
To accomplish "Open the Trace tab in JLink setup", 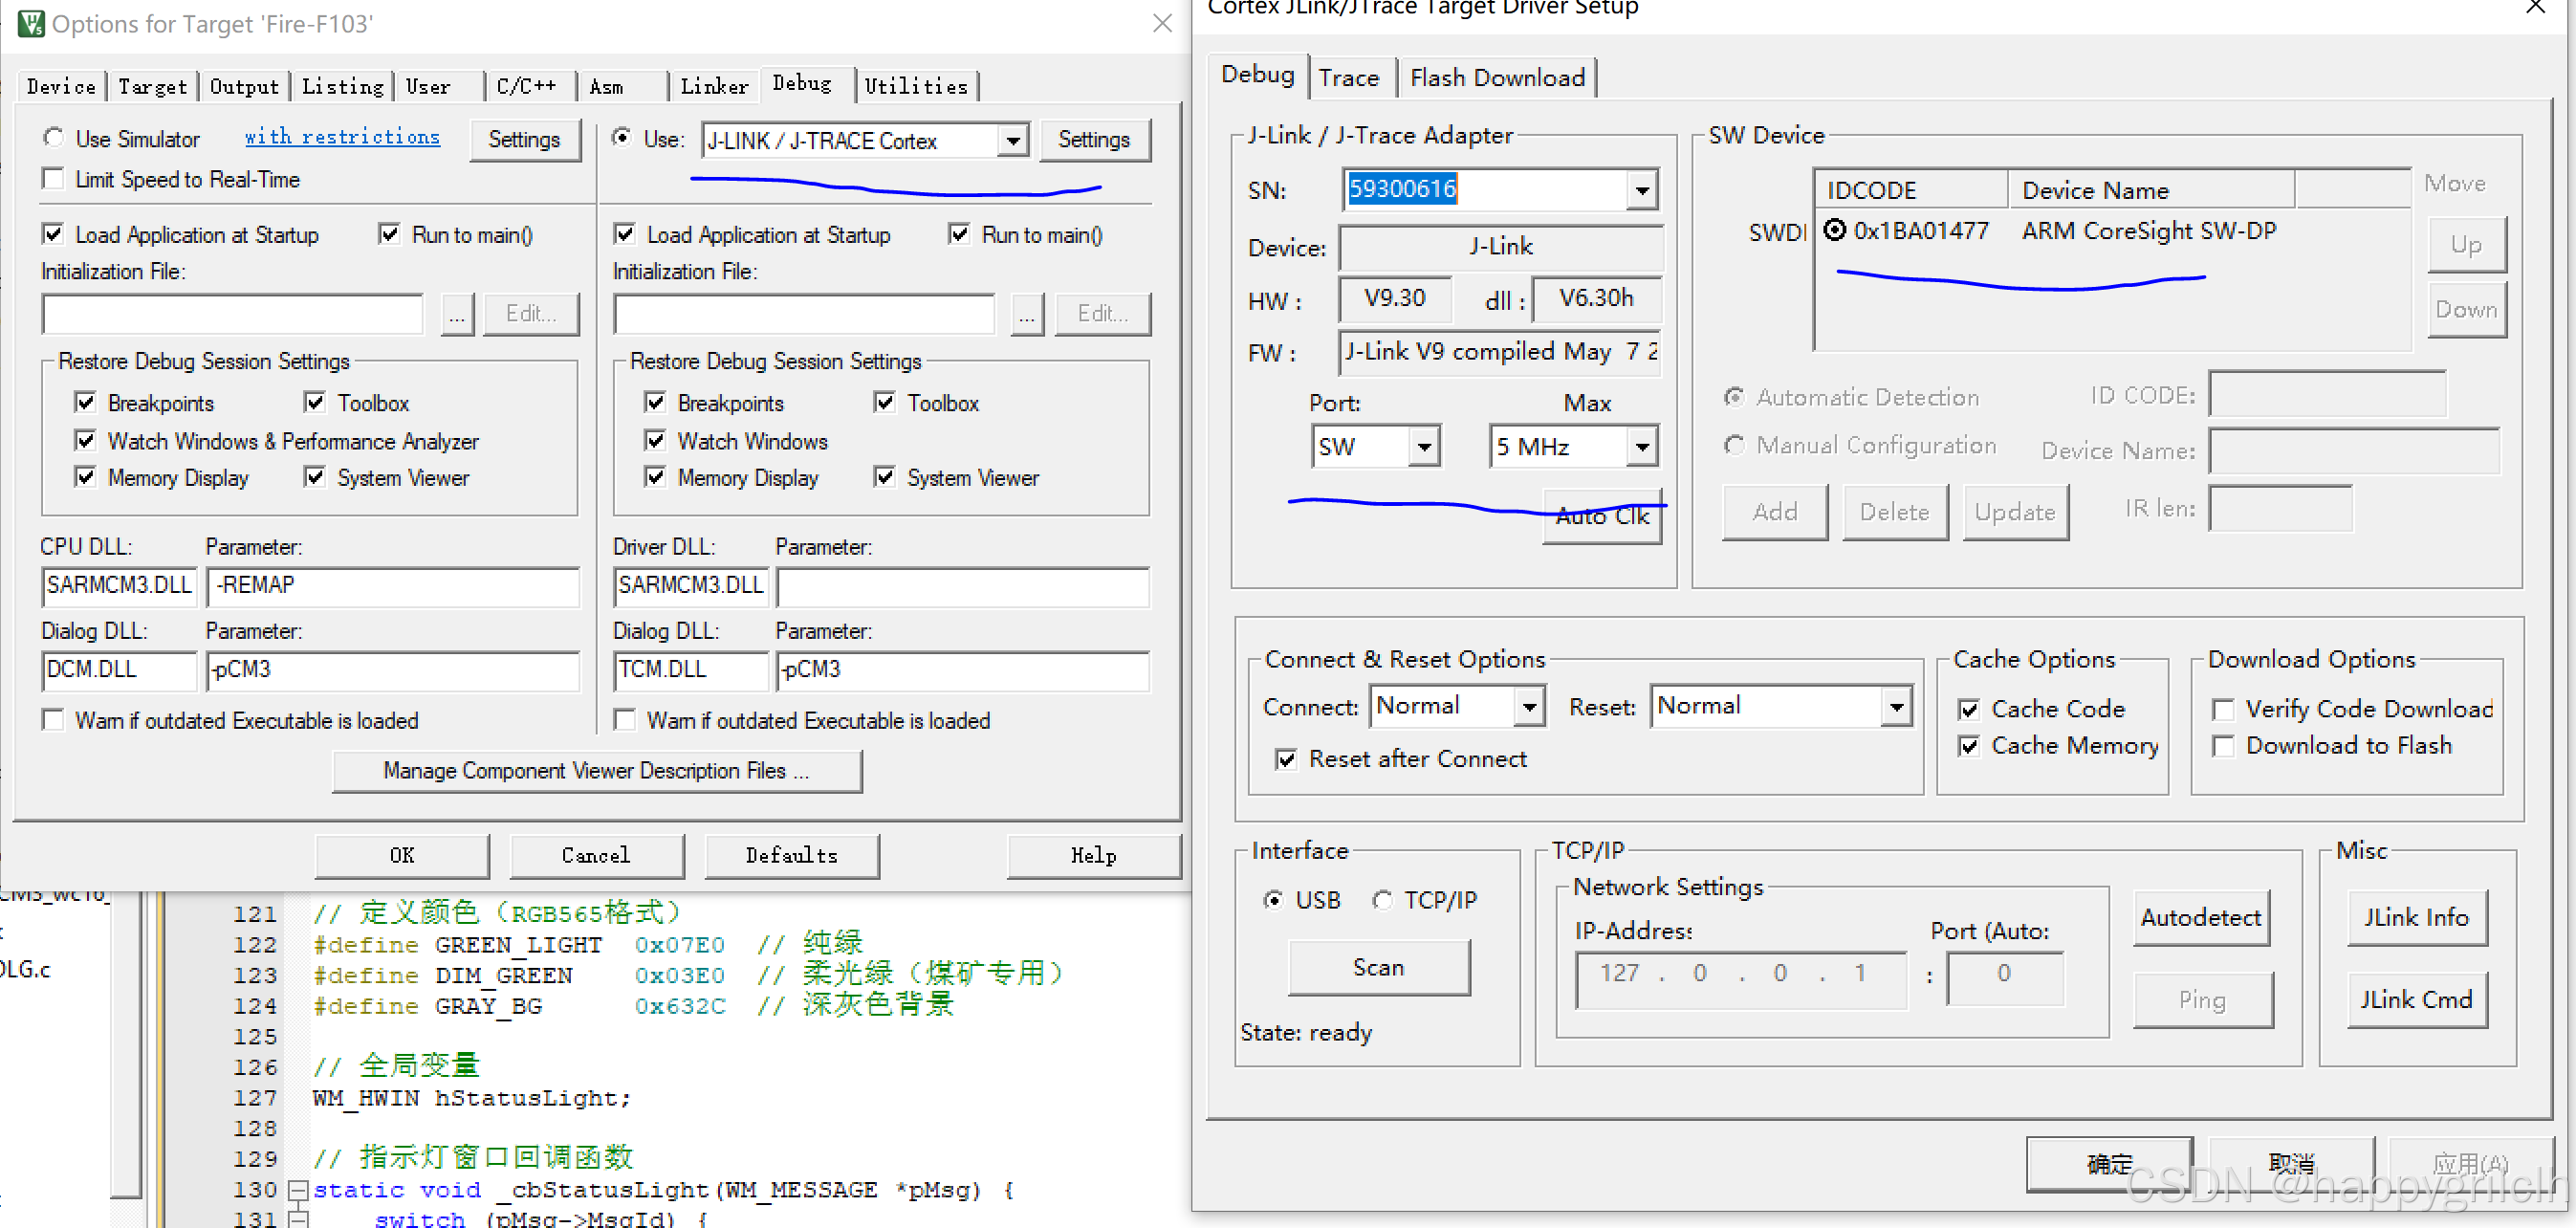I will (x=1350, y=77).
